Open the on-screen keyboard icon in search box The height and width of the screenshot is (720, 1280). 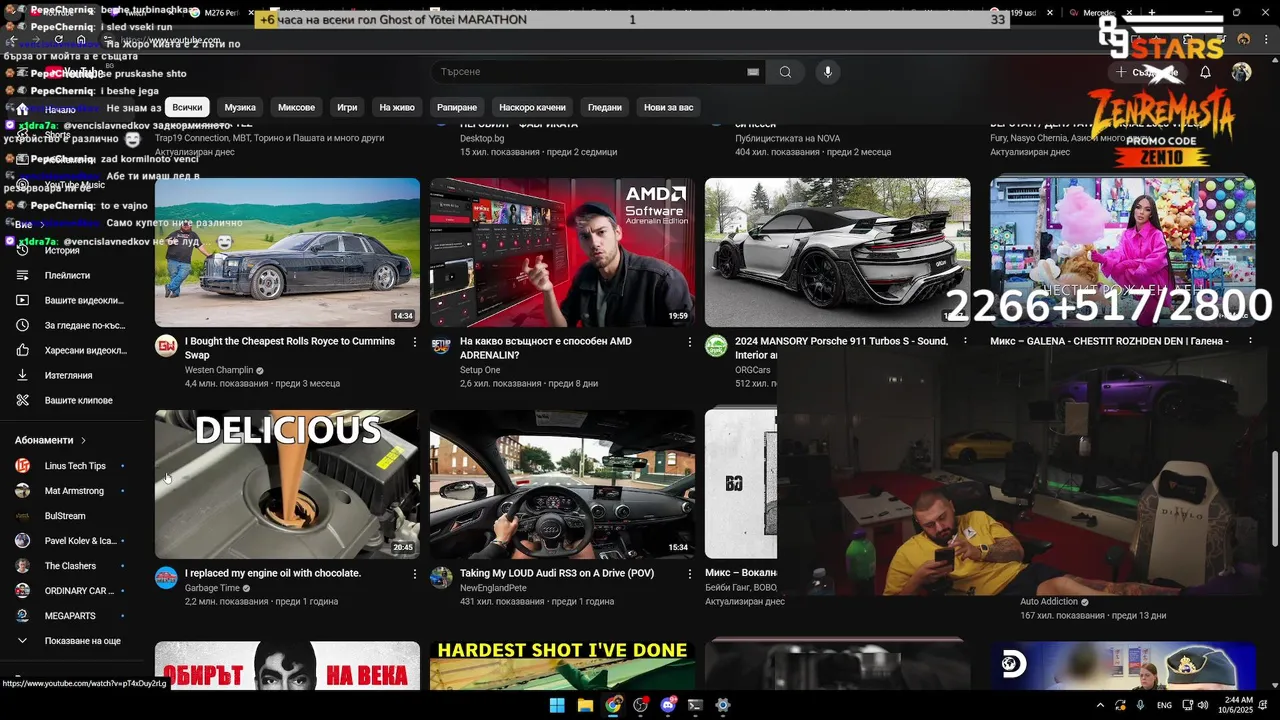[x=753, y=72]
